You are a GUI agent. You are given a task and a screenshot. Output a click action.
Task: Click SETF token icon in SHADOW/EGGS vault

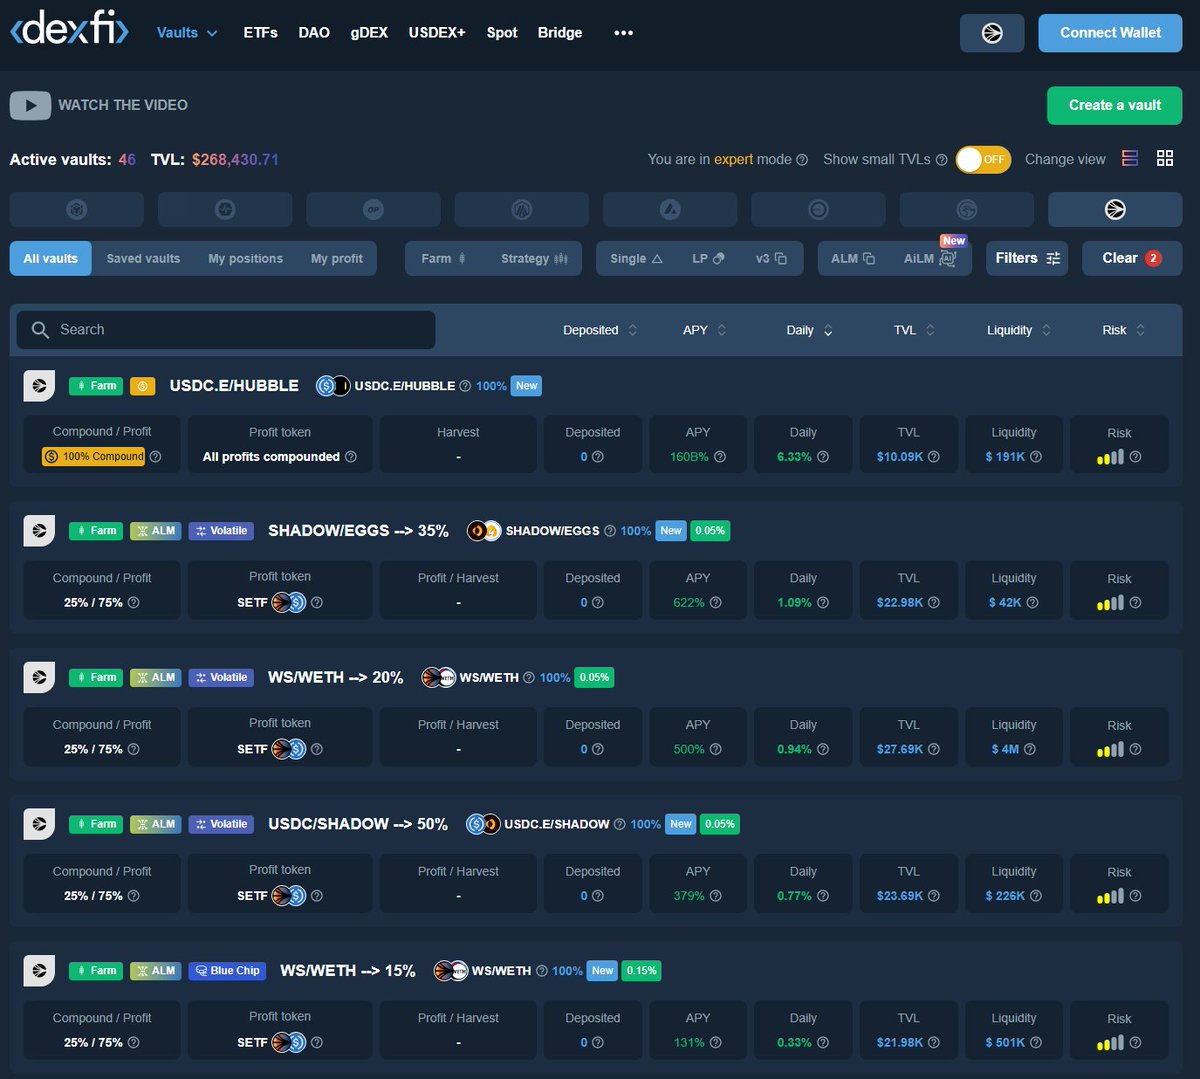coord(289,603)
